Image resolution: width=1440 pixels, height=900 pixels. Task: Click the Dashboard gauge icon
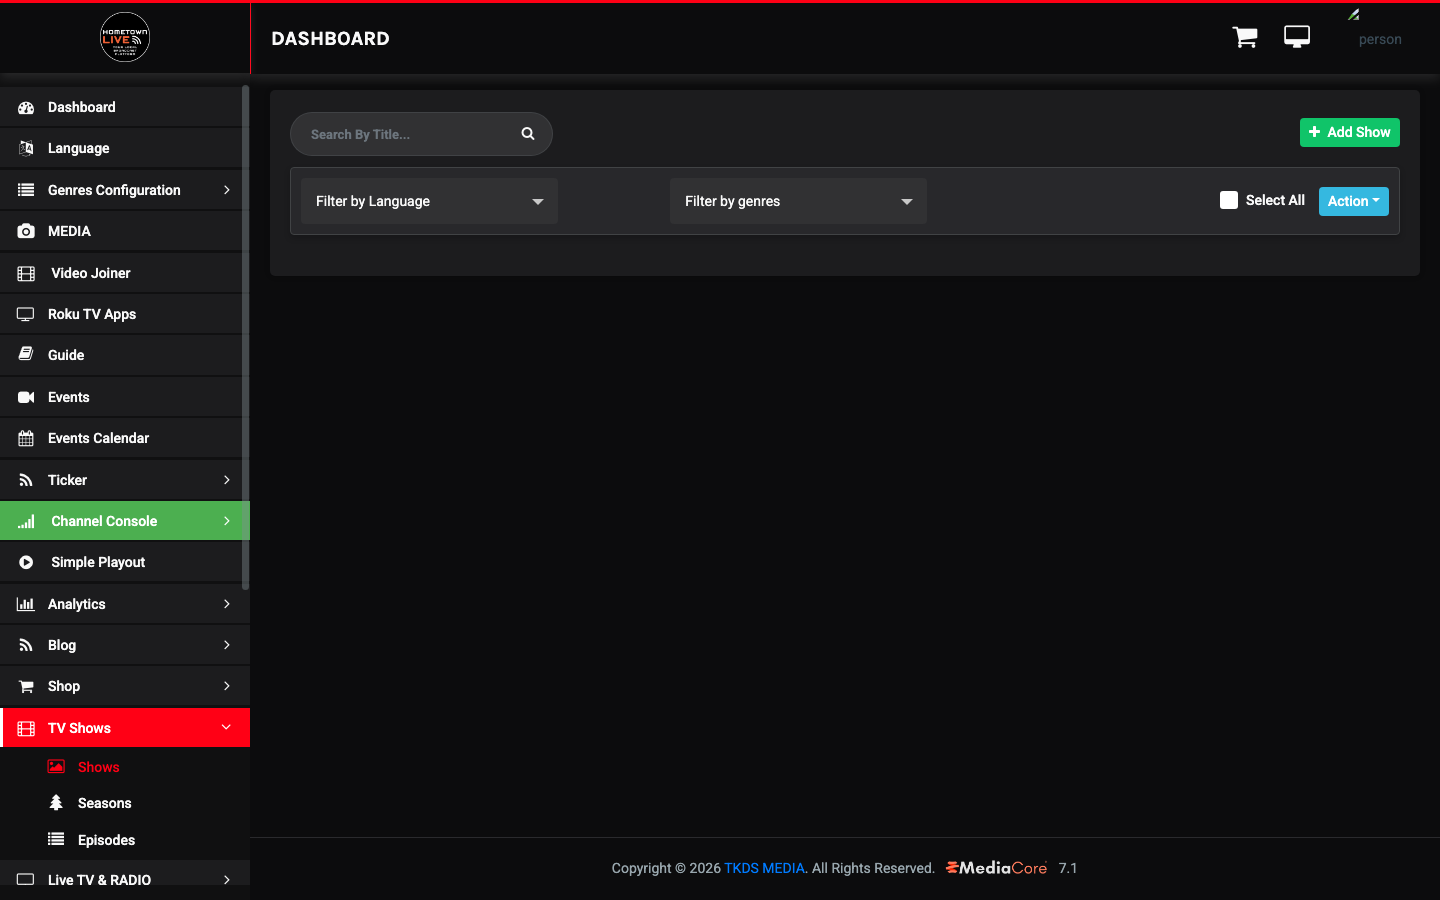point(26,107)
